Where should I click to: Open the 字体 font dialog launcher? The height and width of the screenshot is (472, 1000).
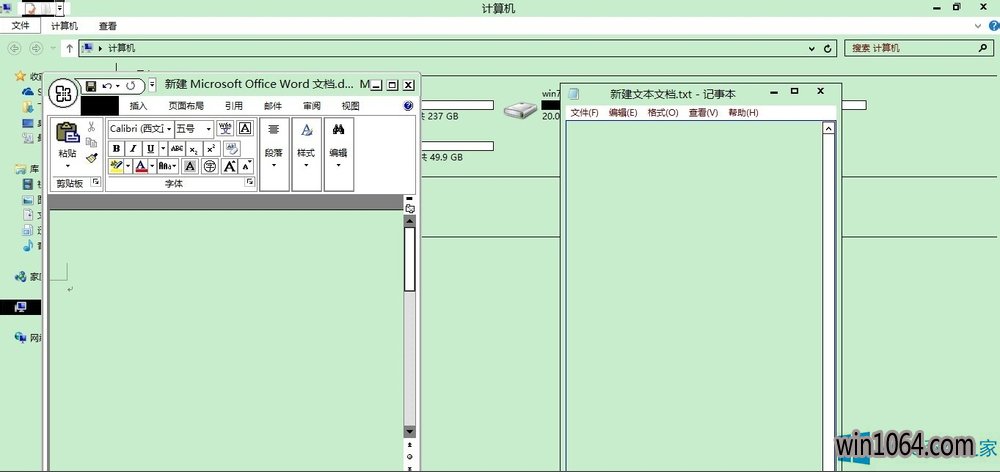[x=251, y=182]
